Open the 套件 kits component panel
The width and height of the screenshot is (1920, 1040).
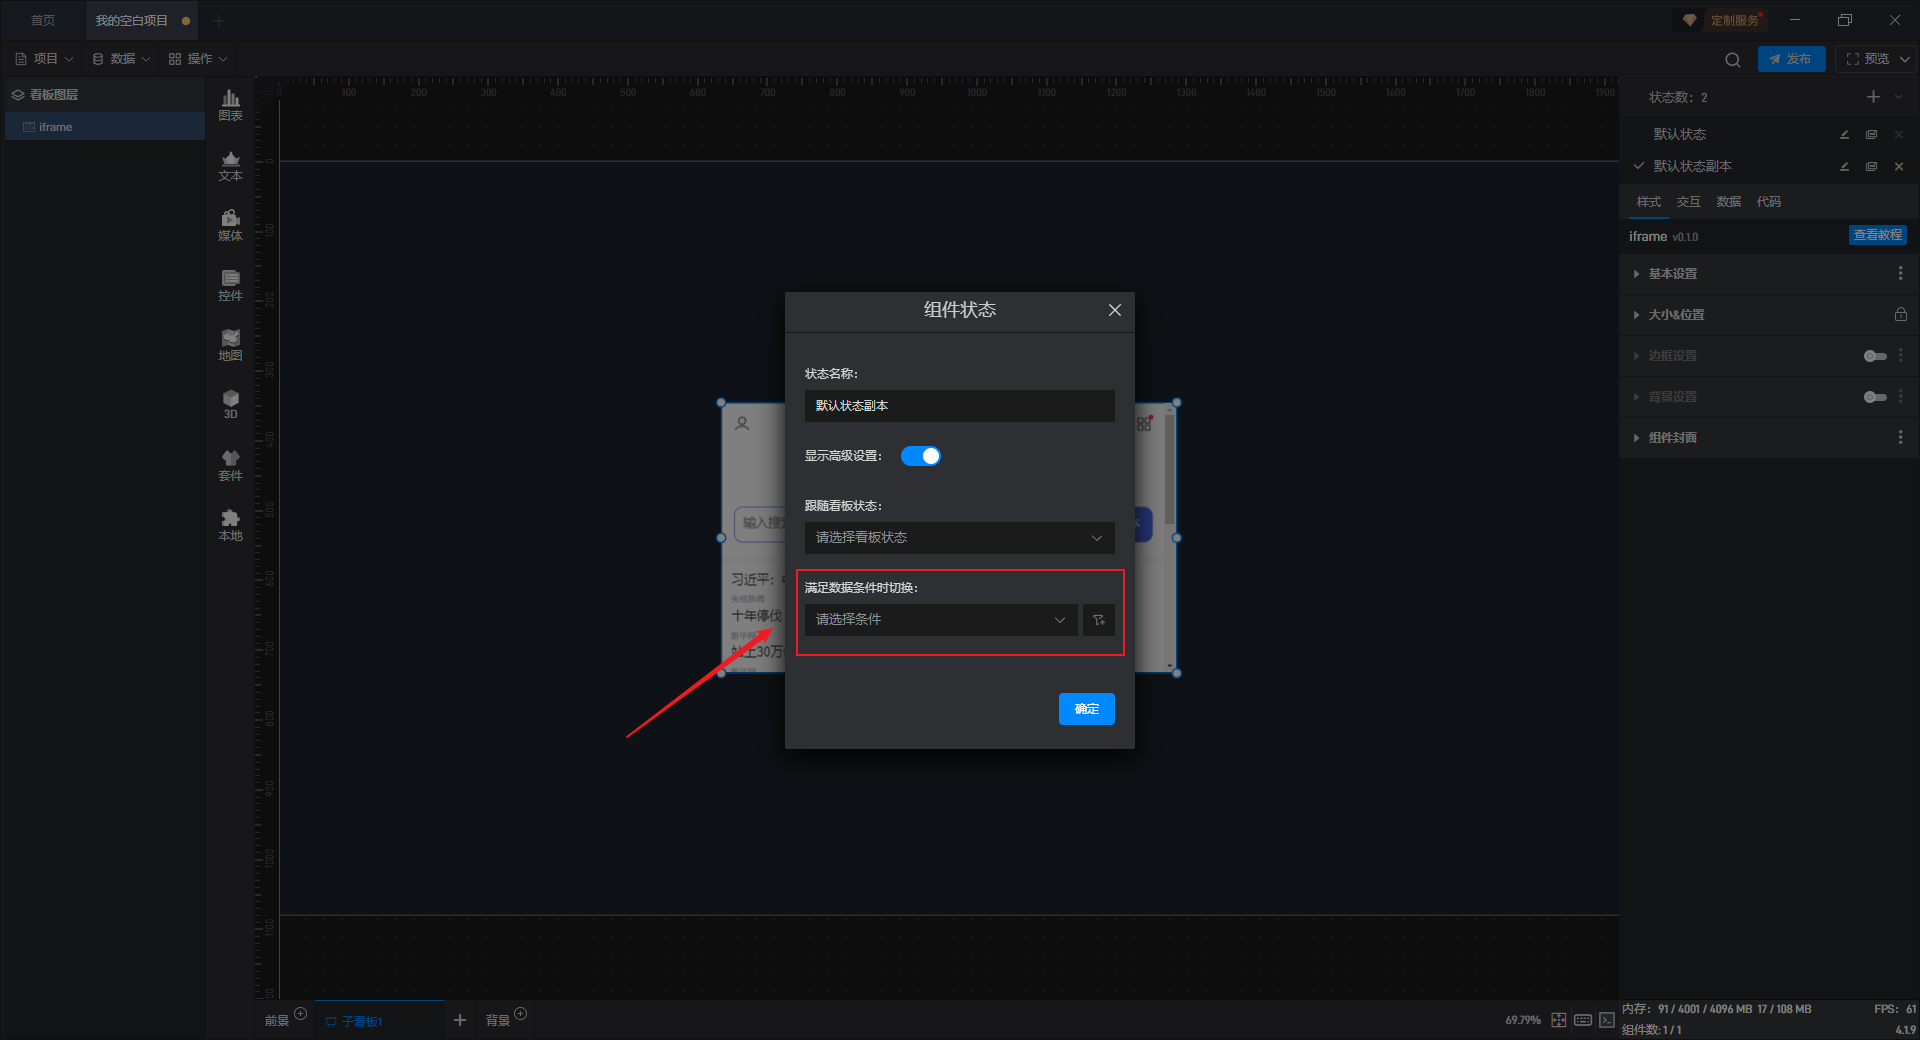coord(230,465)
